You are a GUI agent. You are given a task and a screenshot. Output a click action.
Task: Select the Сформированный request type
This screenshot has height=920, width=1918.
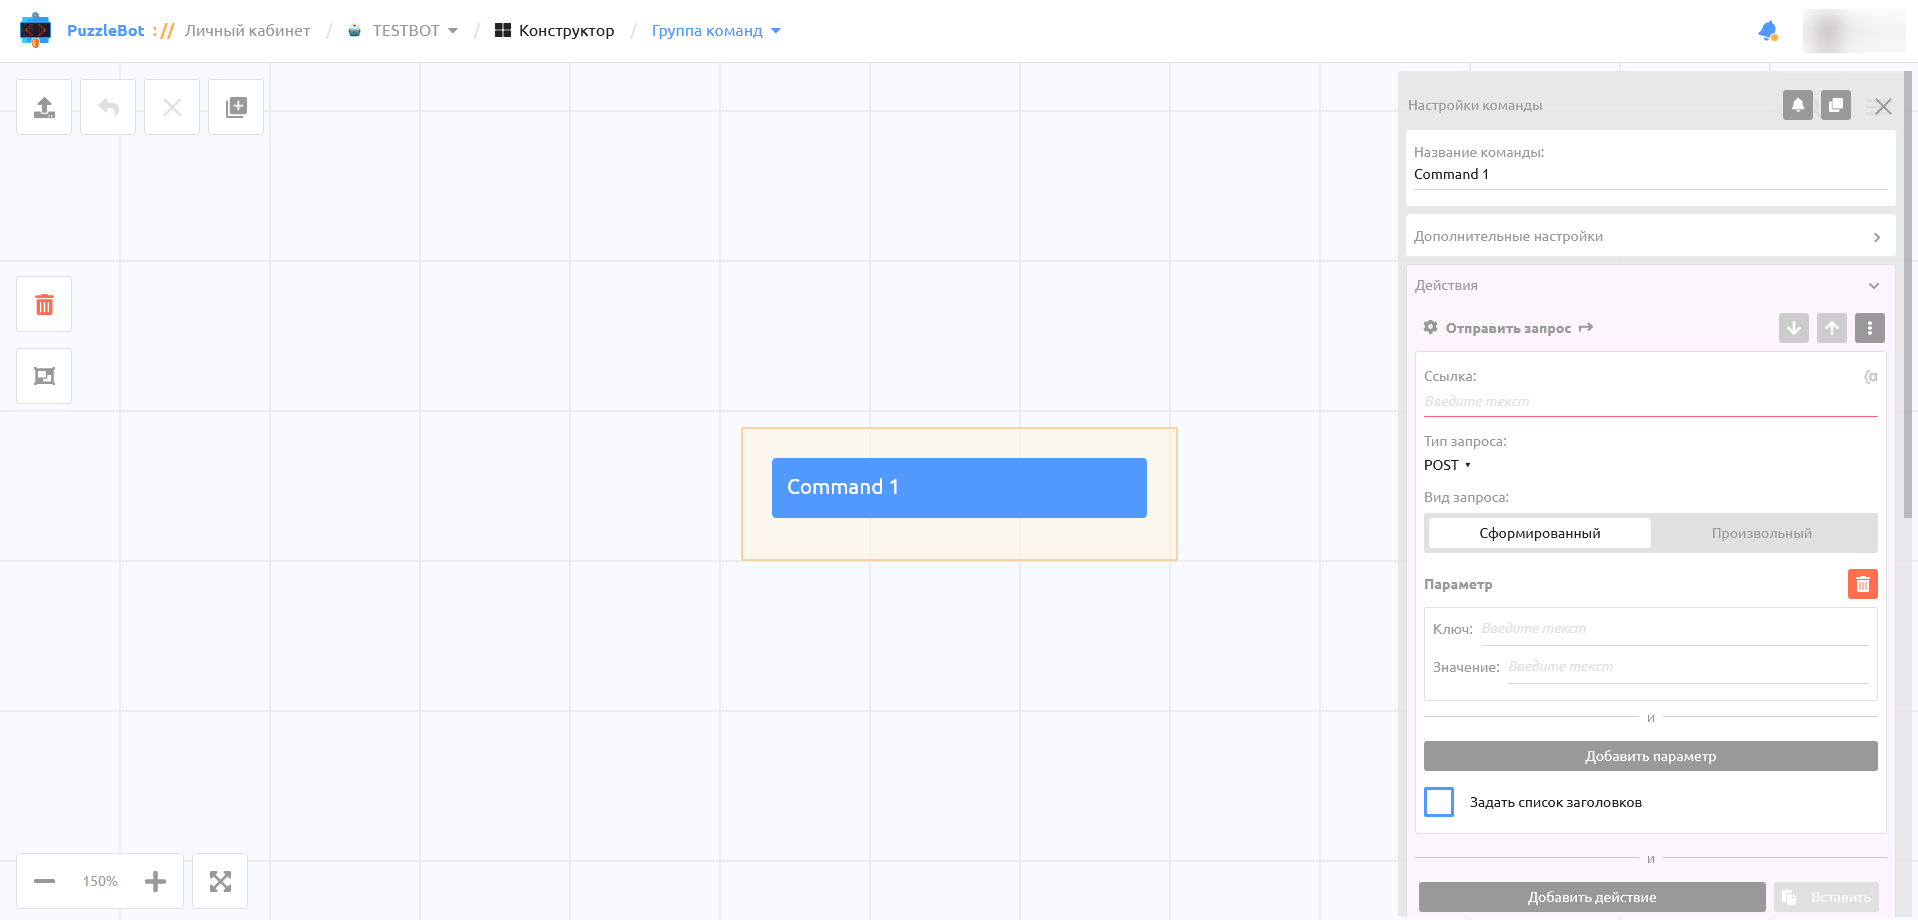1540,533
